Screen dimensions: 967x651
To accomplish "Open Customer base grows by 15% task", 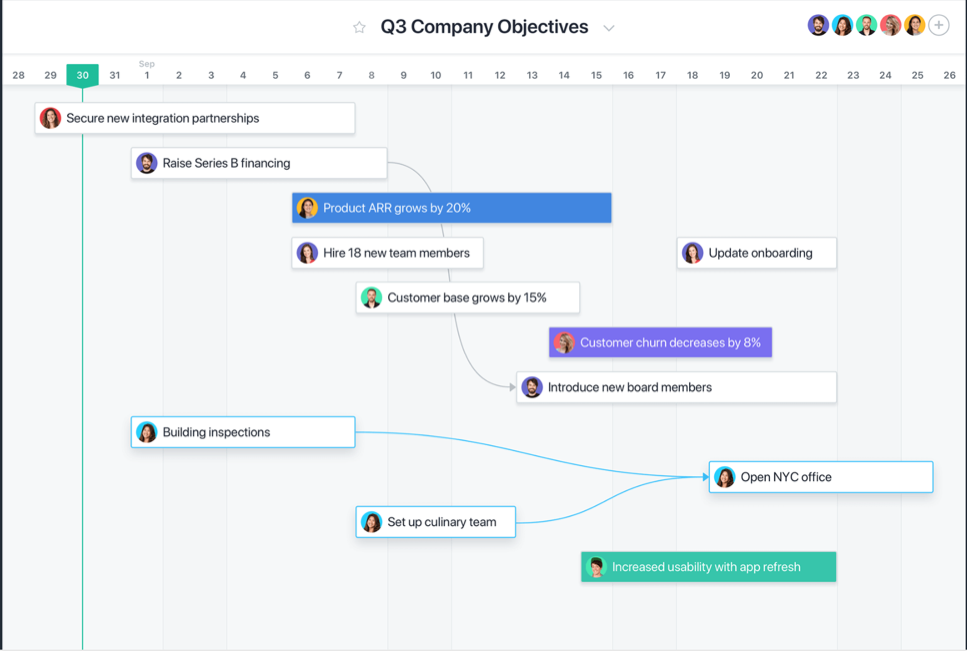I will tap(467, 298).
